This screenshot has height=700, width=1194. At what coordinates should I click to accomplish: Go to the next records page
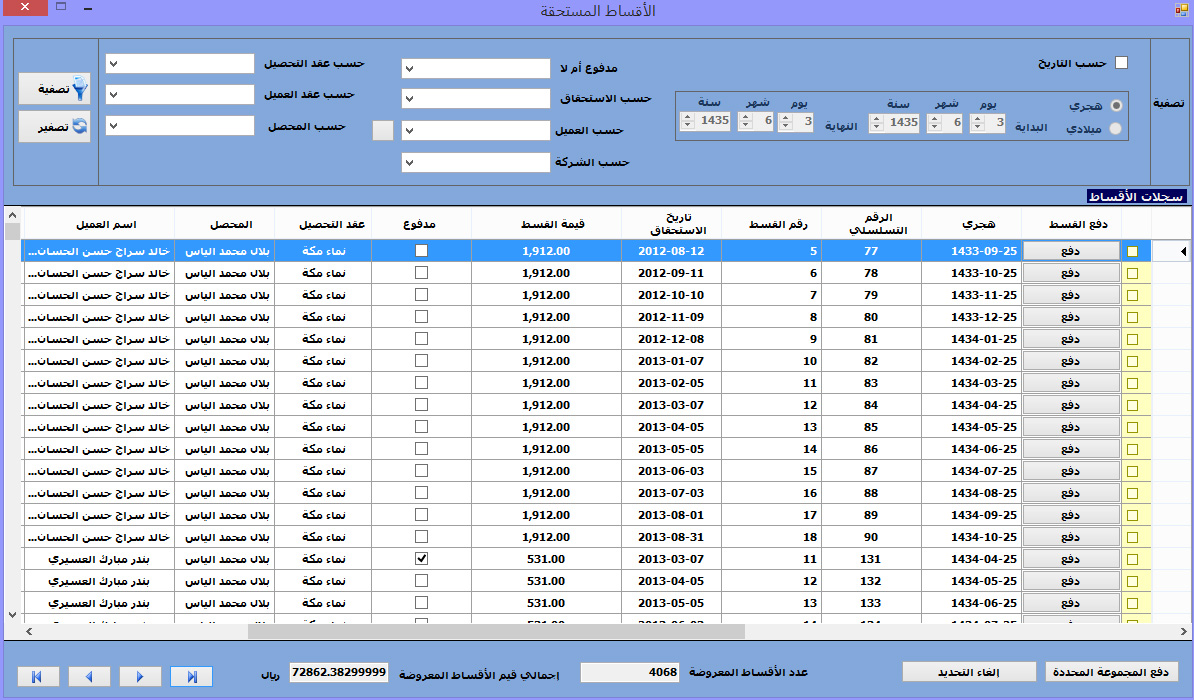click(x=140, y=677)
